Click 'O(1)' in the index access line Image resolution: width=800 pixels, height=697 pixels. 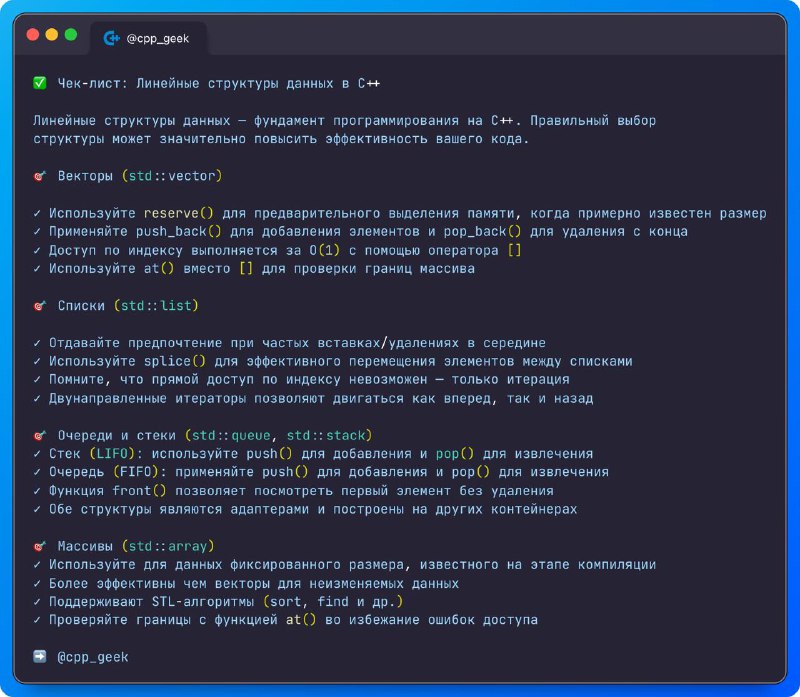tap(324, 251)
